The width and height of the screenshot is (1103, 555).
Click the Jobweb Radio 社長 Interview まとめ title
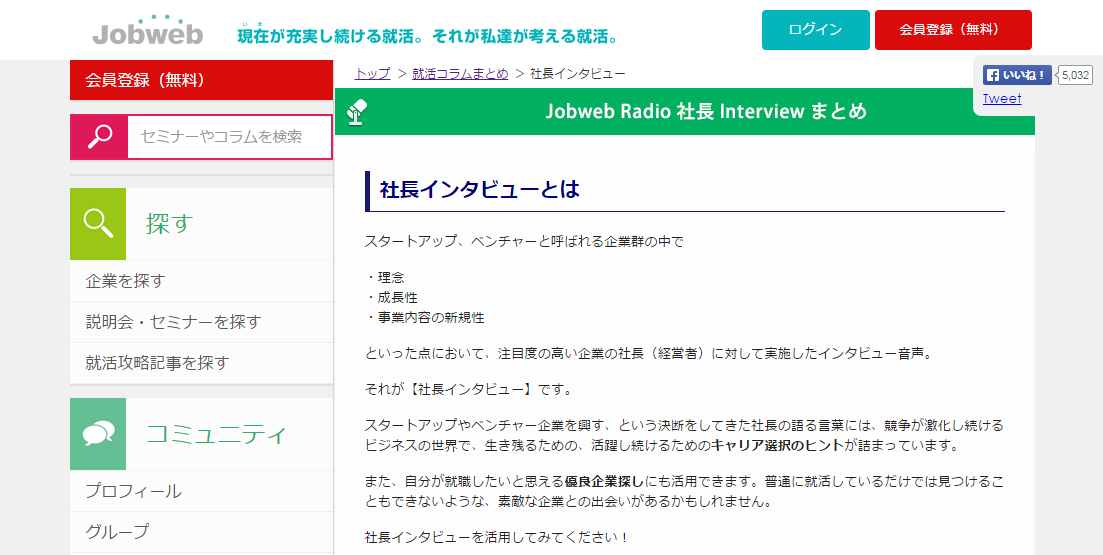pos(706,111)
